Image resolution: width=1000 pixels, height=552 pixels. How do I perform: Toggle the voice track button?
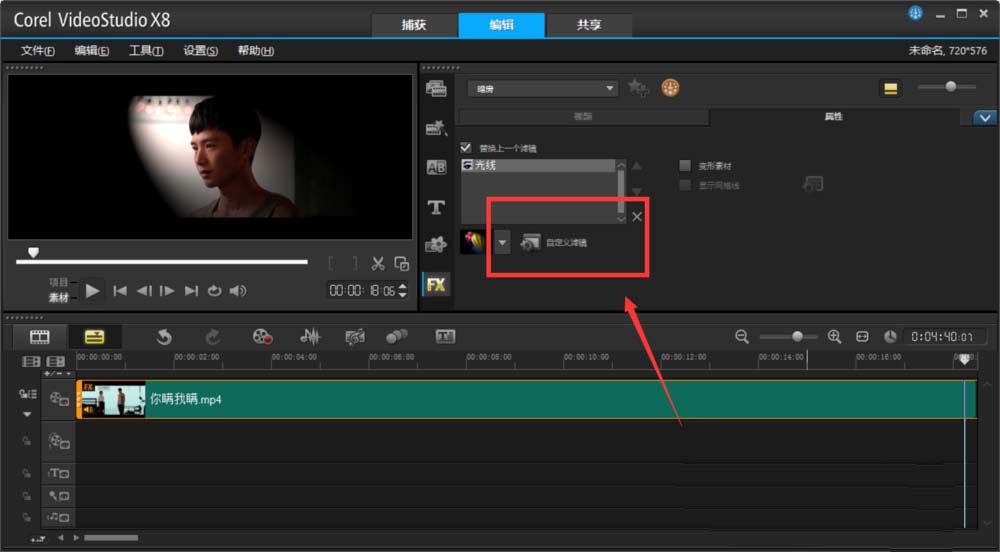(59, 495)
